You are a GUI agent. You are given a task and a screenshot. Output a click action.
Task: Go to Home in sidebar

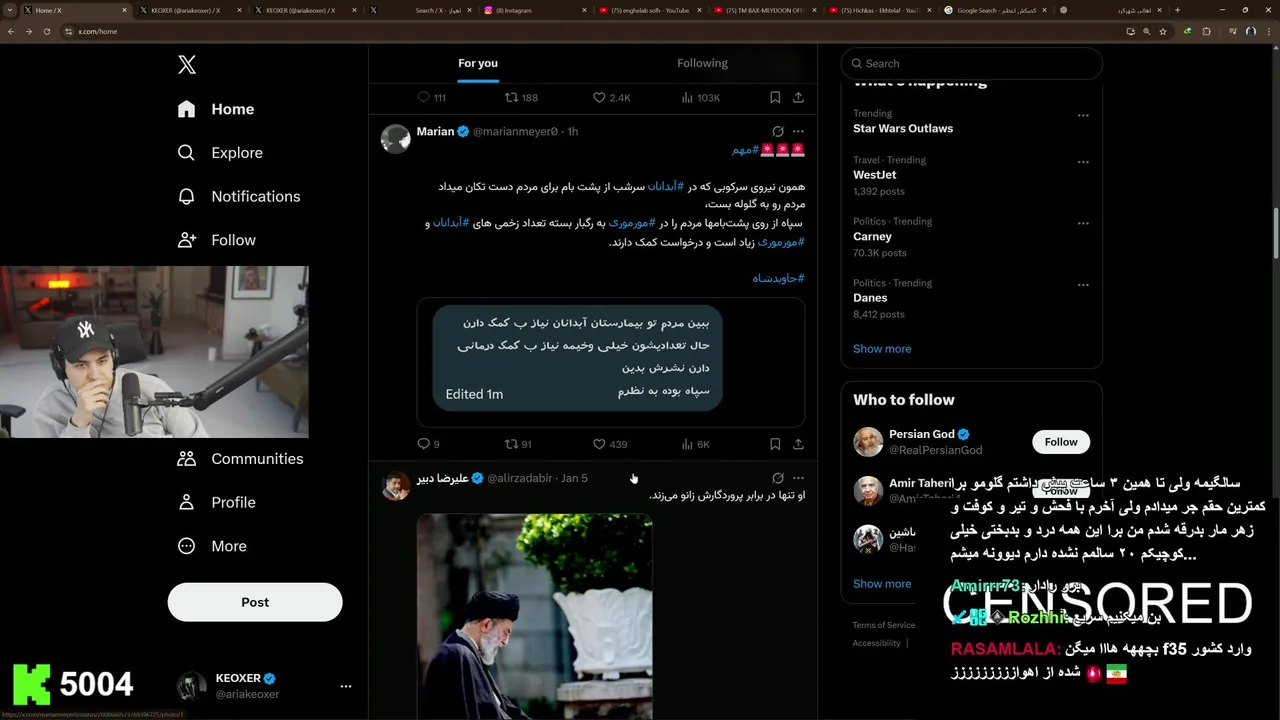coord(216,109)
